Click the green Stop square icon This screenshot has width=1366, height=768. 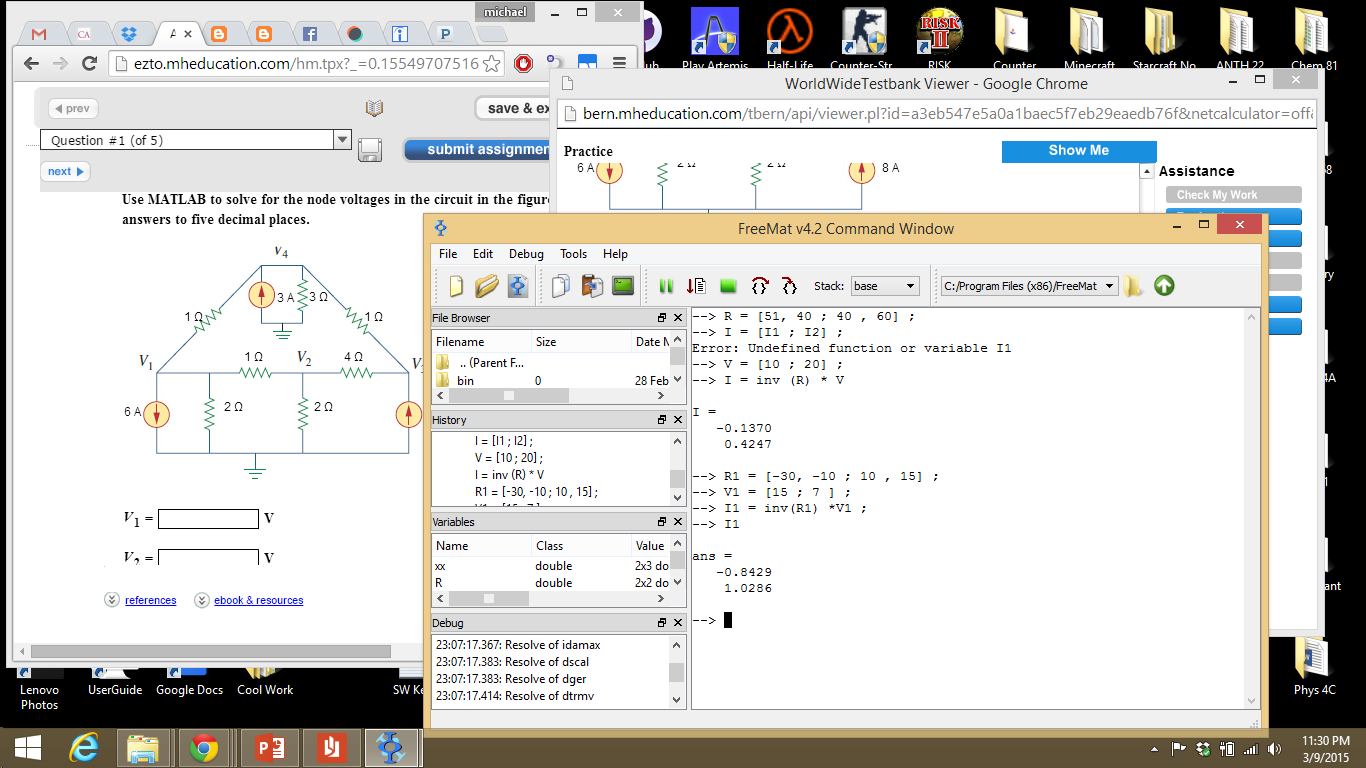[728, 286]
